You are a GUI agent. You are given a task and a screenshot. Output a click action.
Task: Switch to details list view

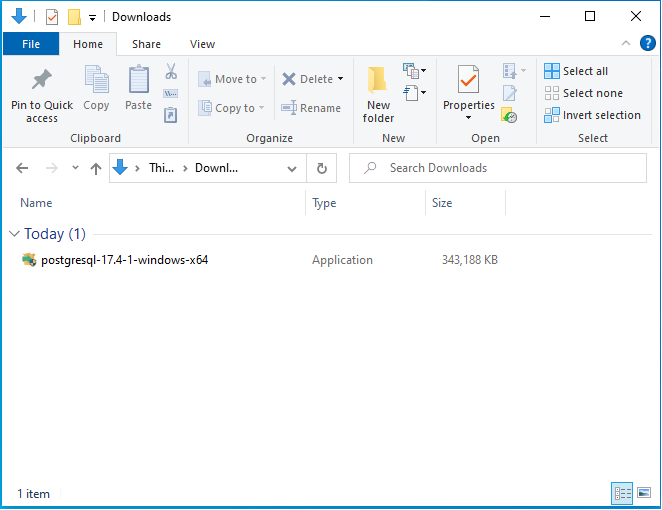622,493
